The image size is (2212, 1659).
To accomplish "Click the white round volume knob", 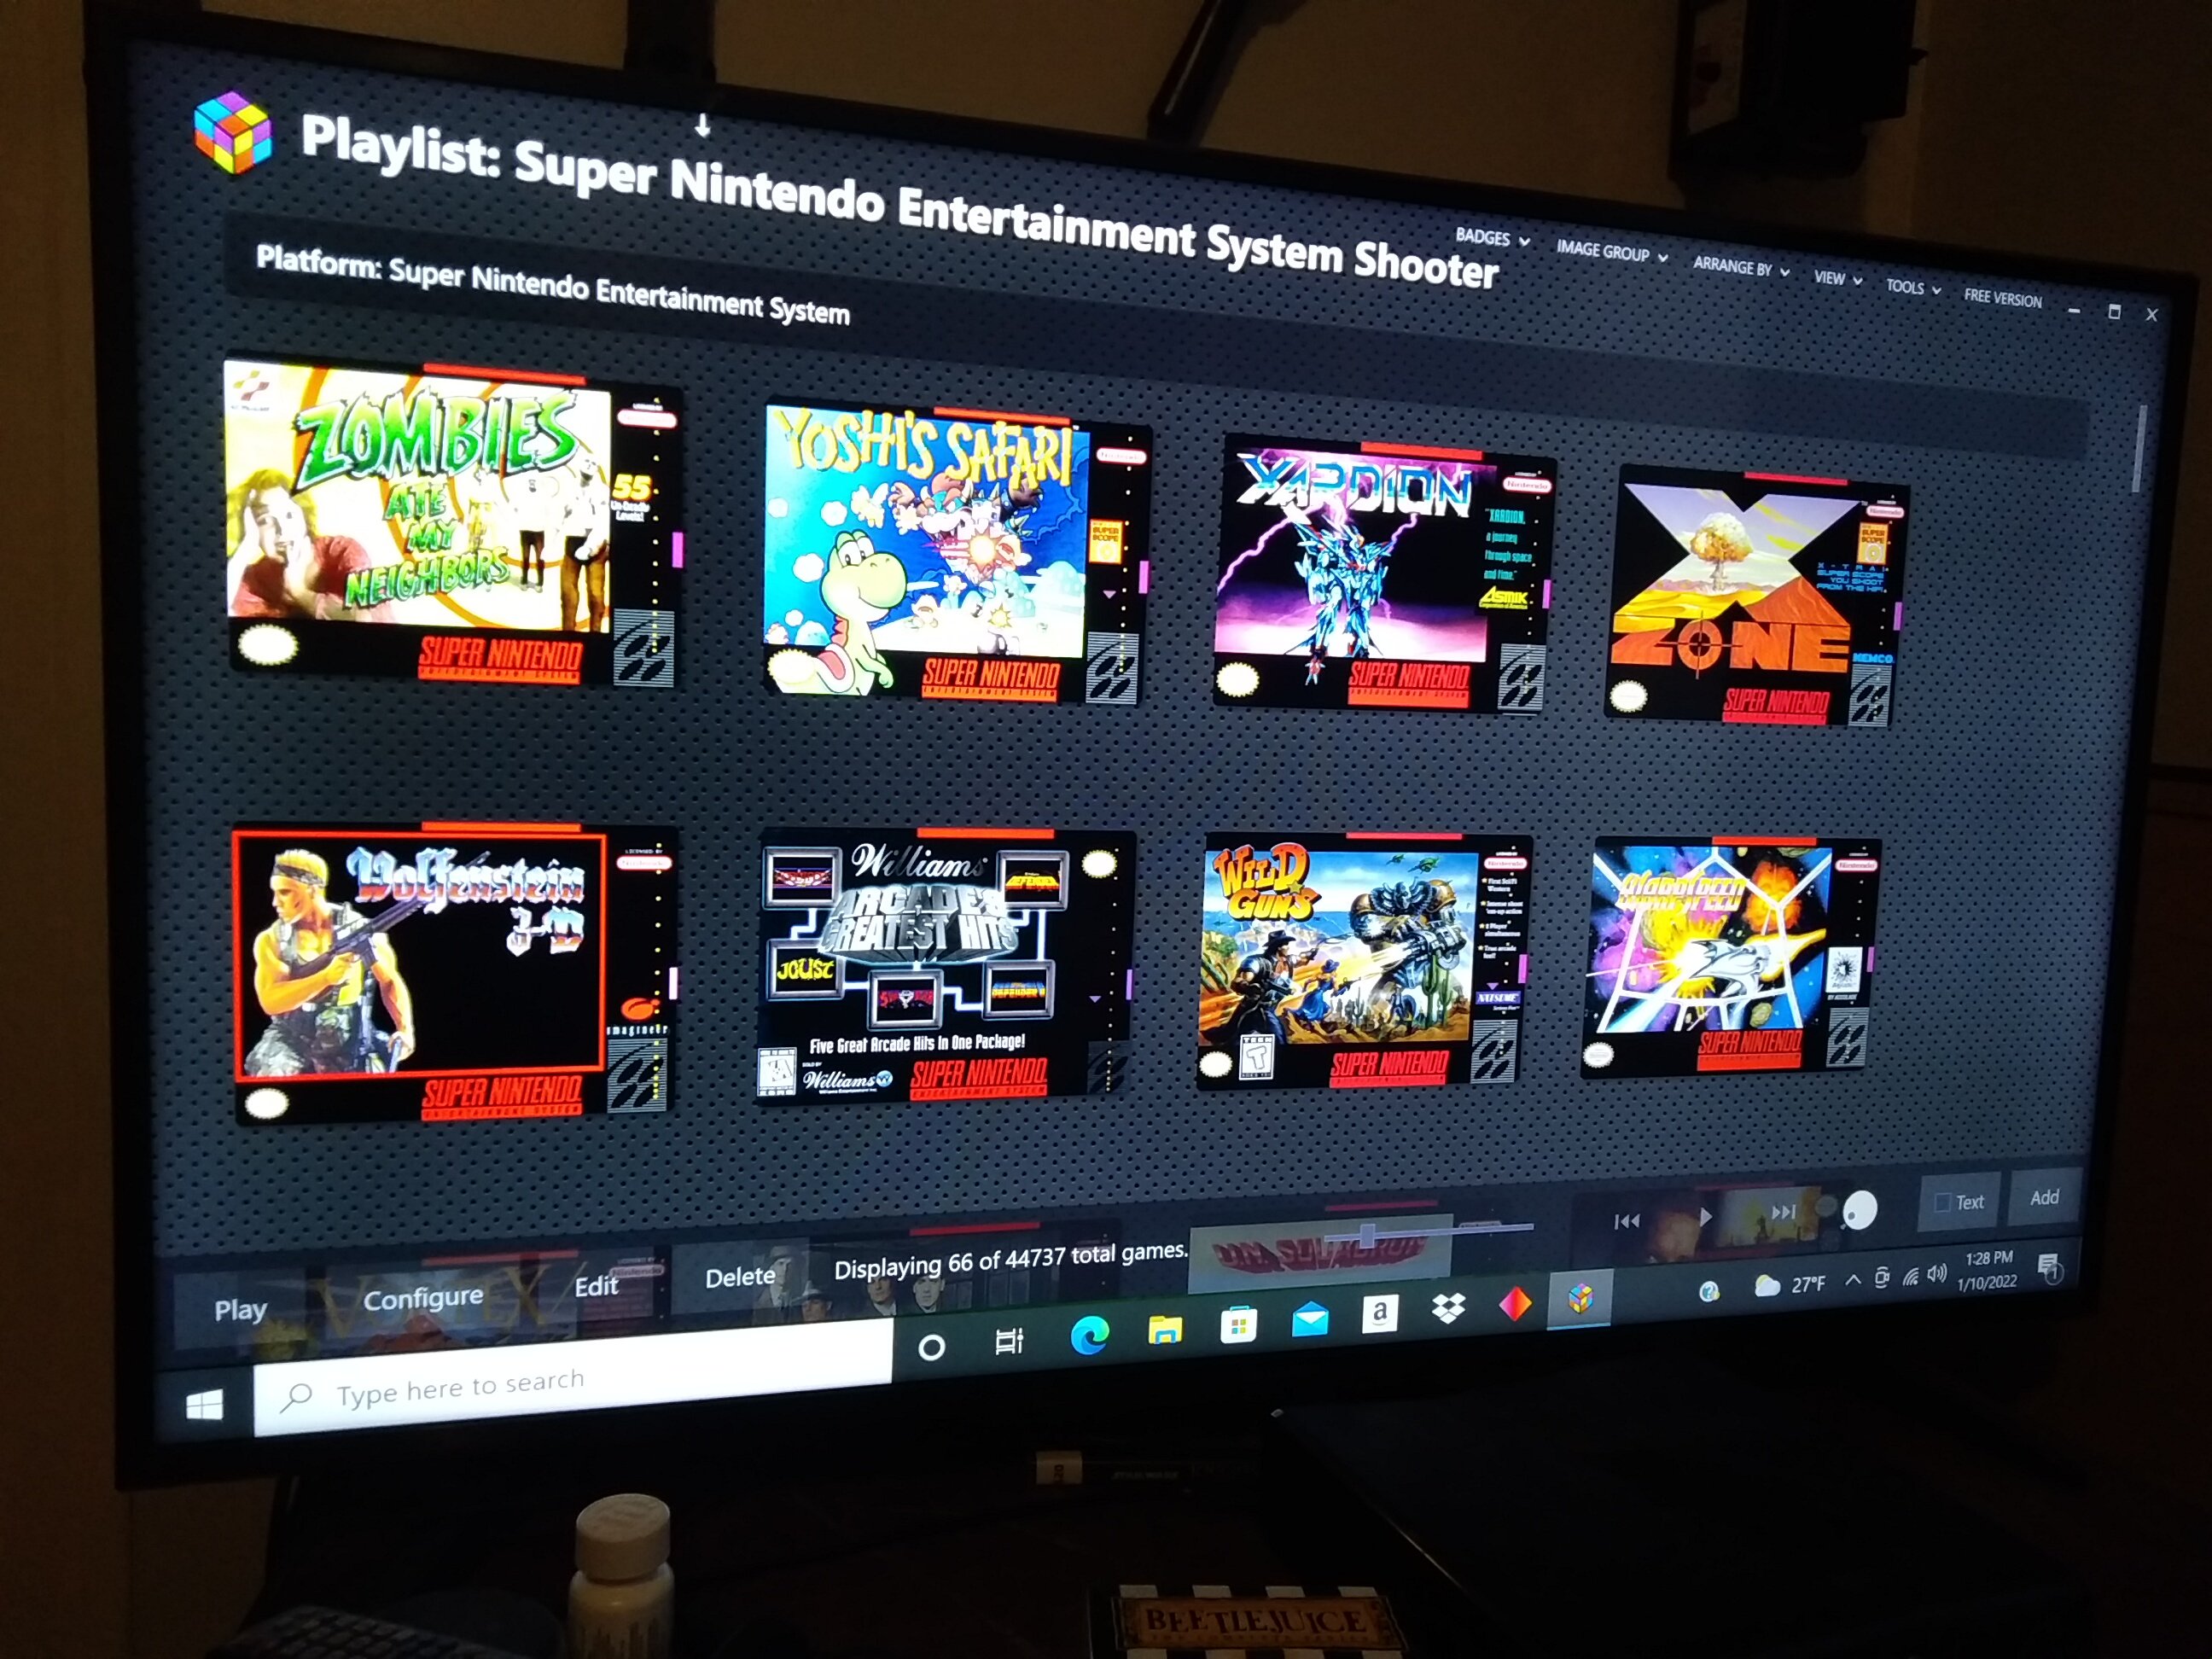I will click(1860, 1210).
